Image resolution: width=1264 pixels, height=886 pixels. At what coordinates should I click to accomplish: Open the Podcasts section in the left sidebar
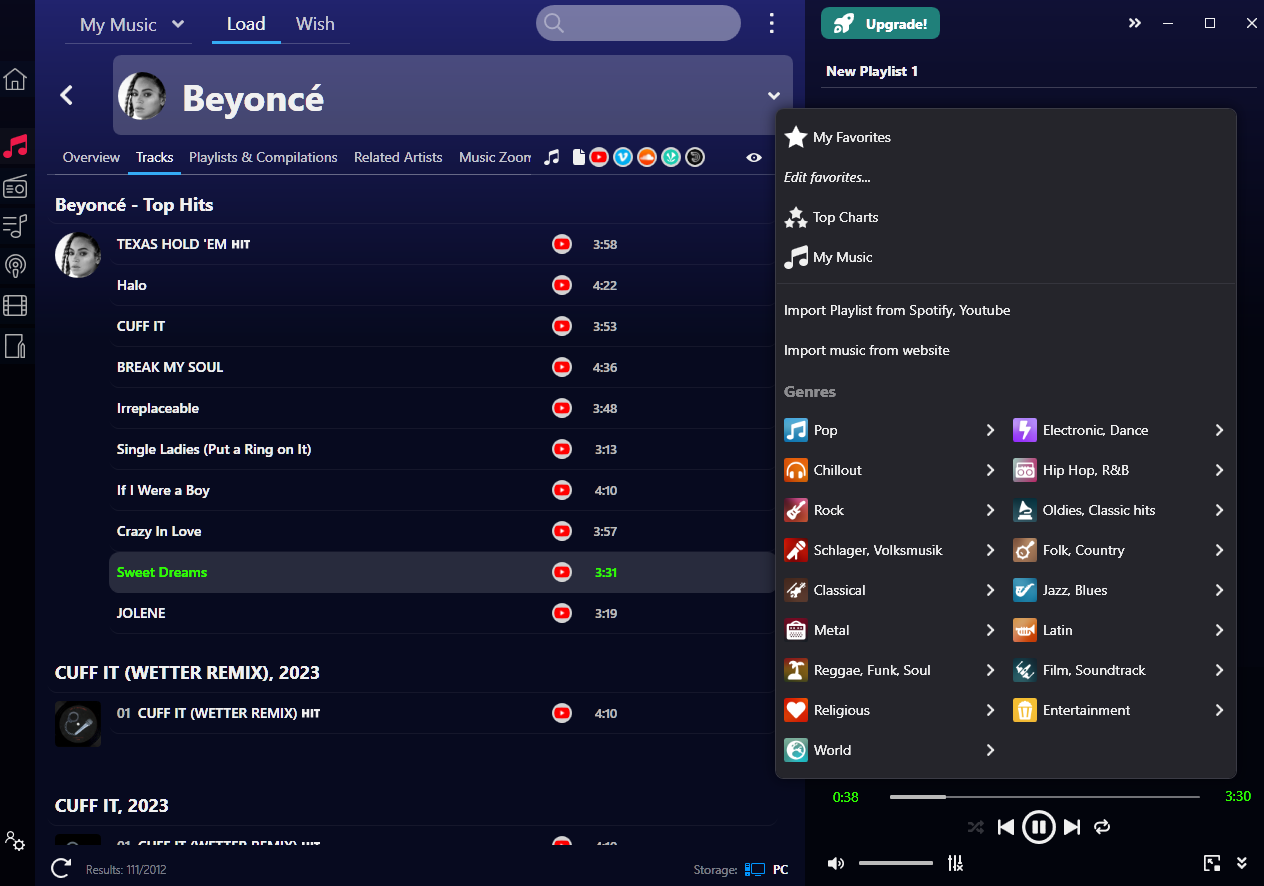click(15, 266)
